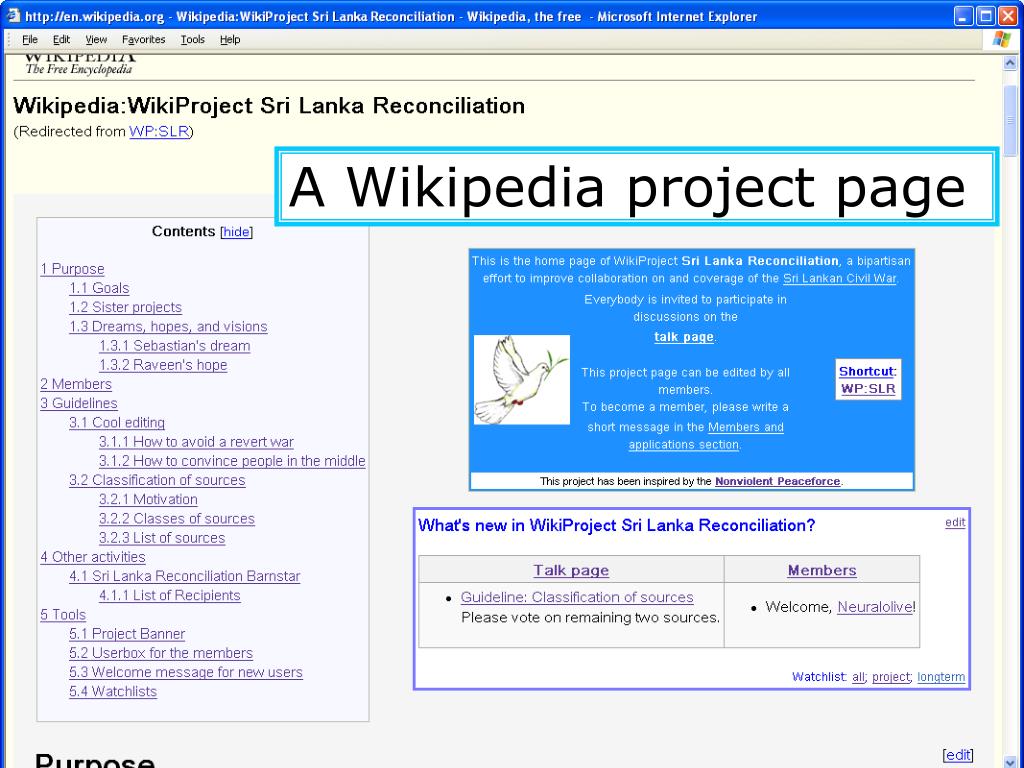Open the Help menu

click(x=230, y=40)
